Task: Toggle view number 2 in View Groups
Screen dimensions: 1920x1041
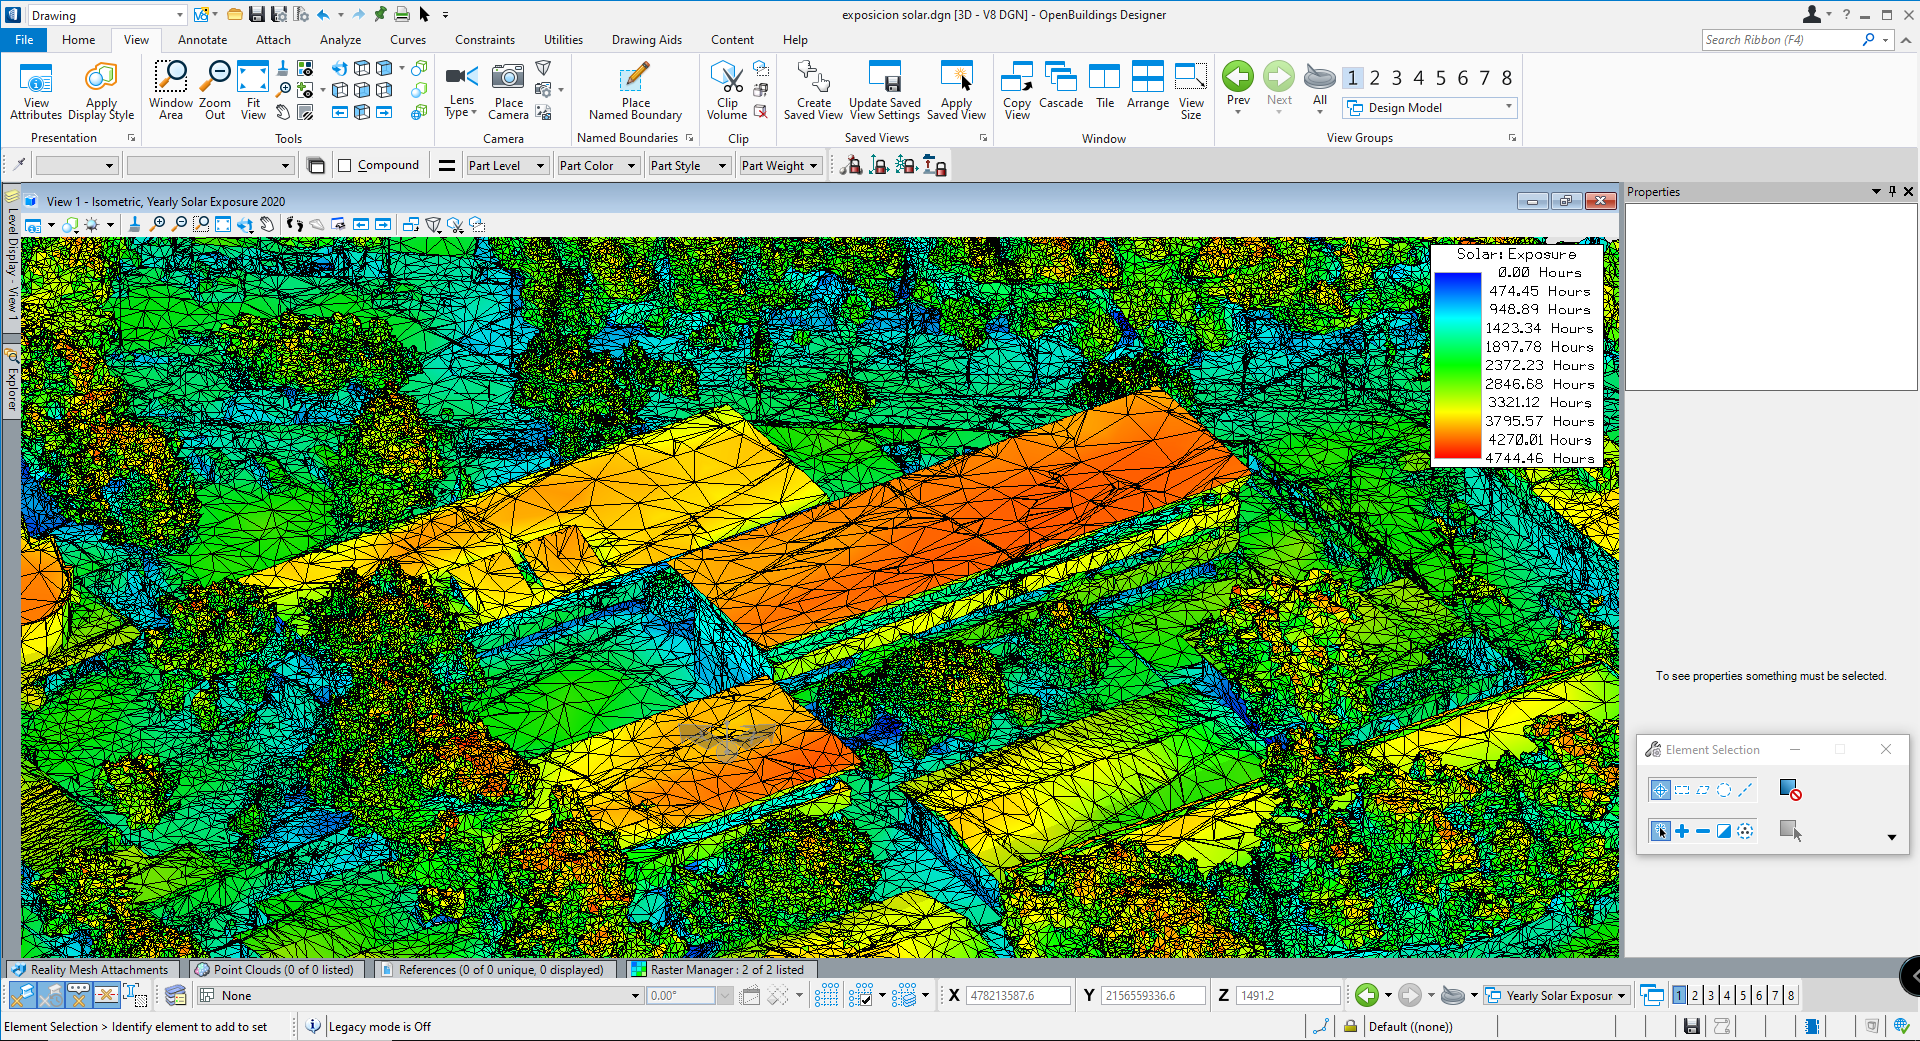Action: coord(1374,77)
